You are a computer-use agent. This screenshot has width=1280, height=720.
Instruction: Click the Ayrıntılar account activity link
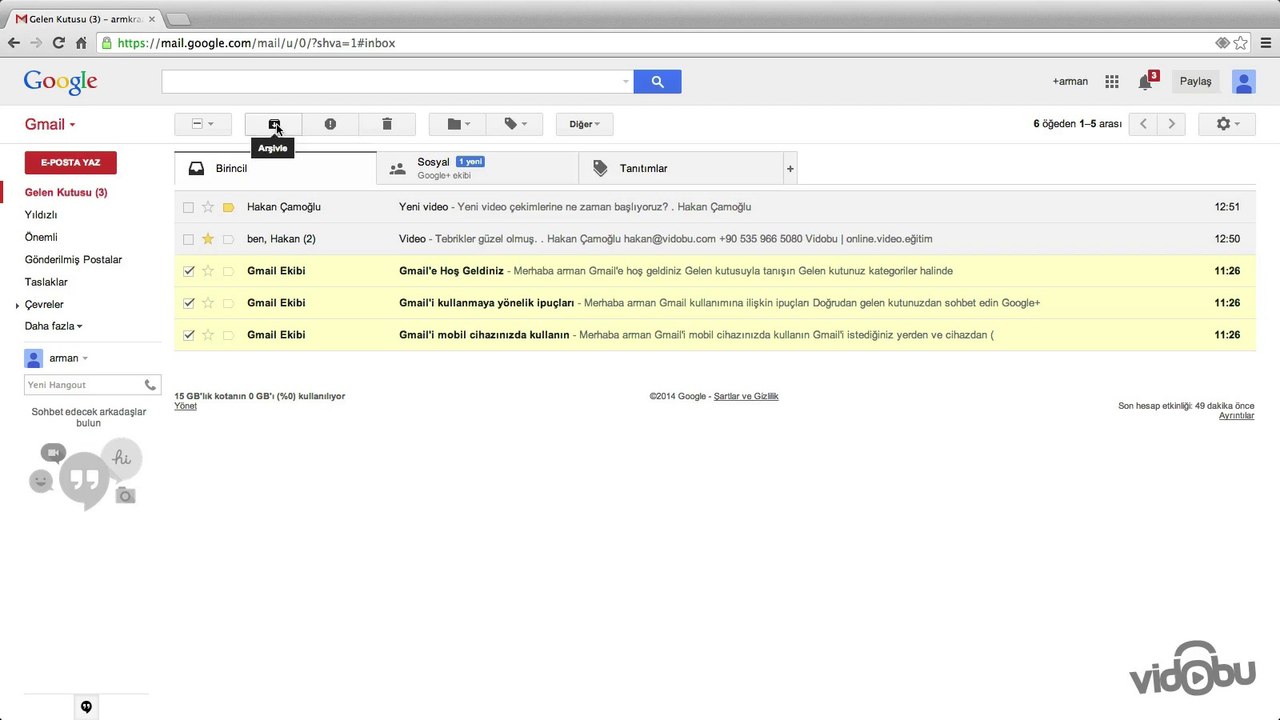(x=1236, y=415)
